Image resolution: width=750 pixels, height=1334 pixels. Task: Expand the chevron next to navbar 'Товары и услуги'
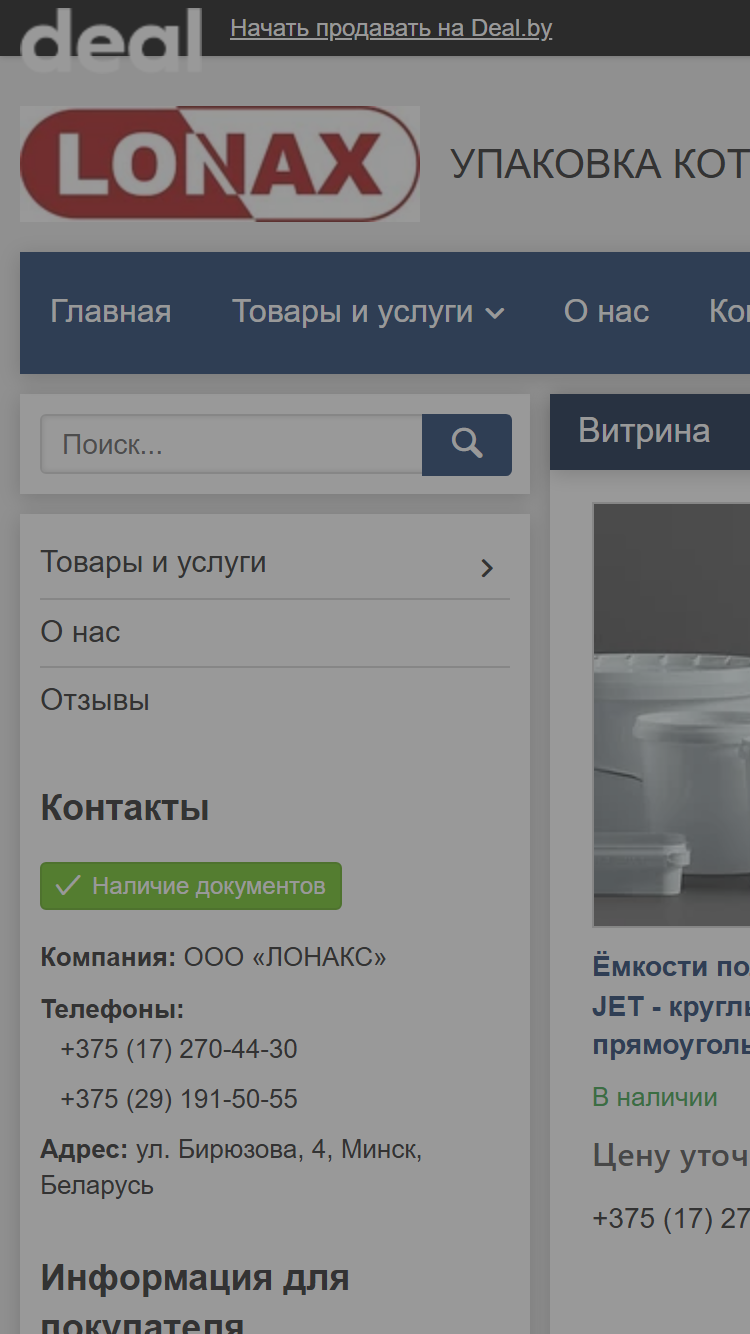pyautogui.click(x=495, y=314)
